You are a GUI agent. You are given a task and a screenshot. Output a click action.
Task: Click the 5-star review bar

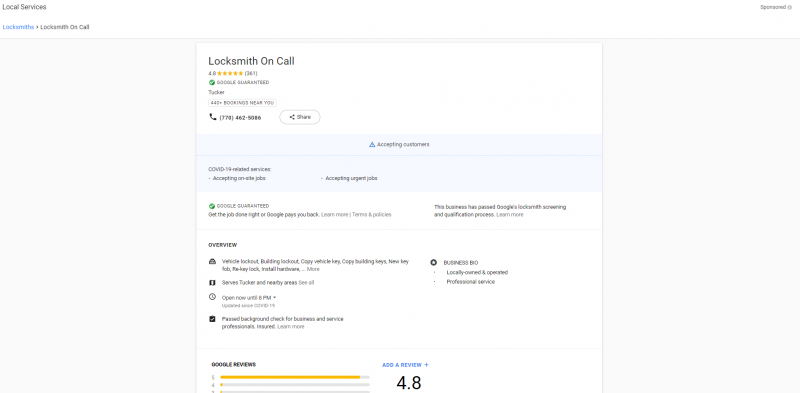[295, 377]
